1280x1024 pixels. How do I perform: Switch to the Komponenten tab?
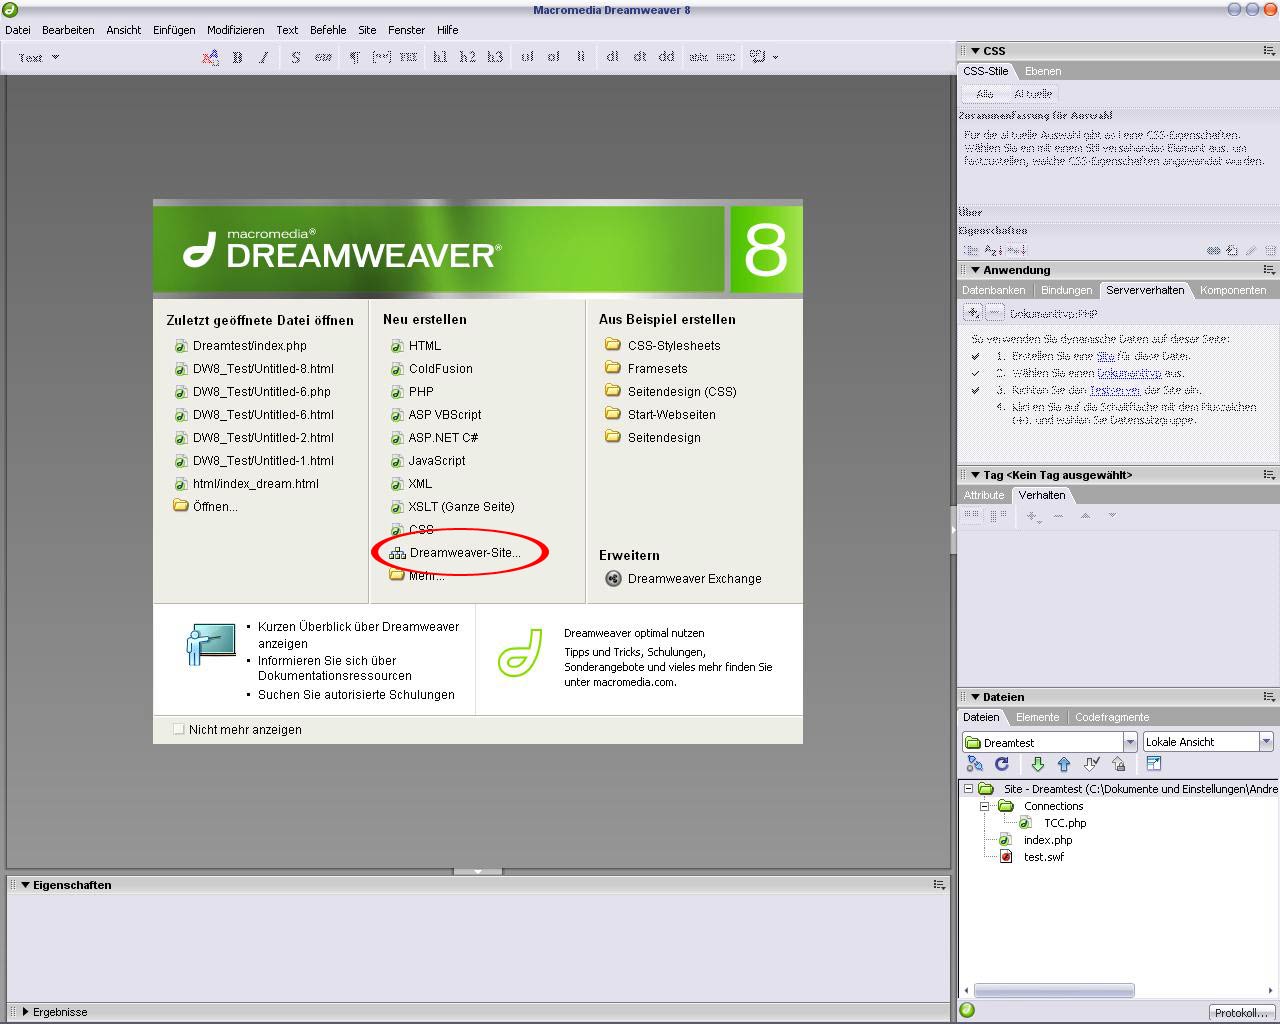tap(1233, 290)
